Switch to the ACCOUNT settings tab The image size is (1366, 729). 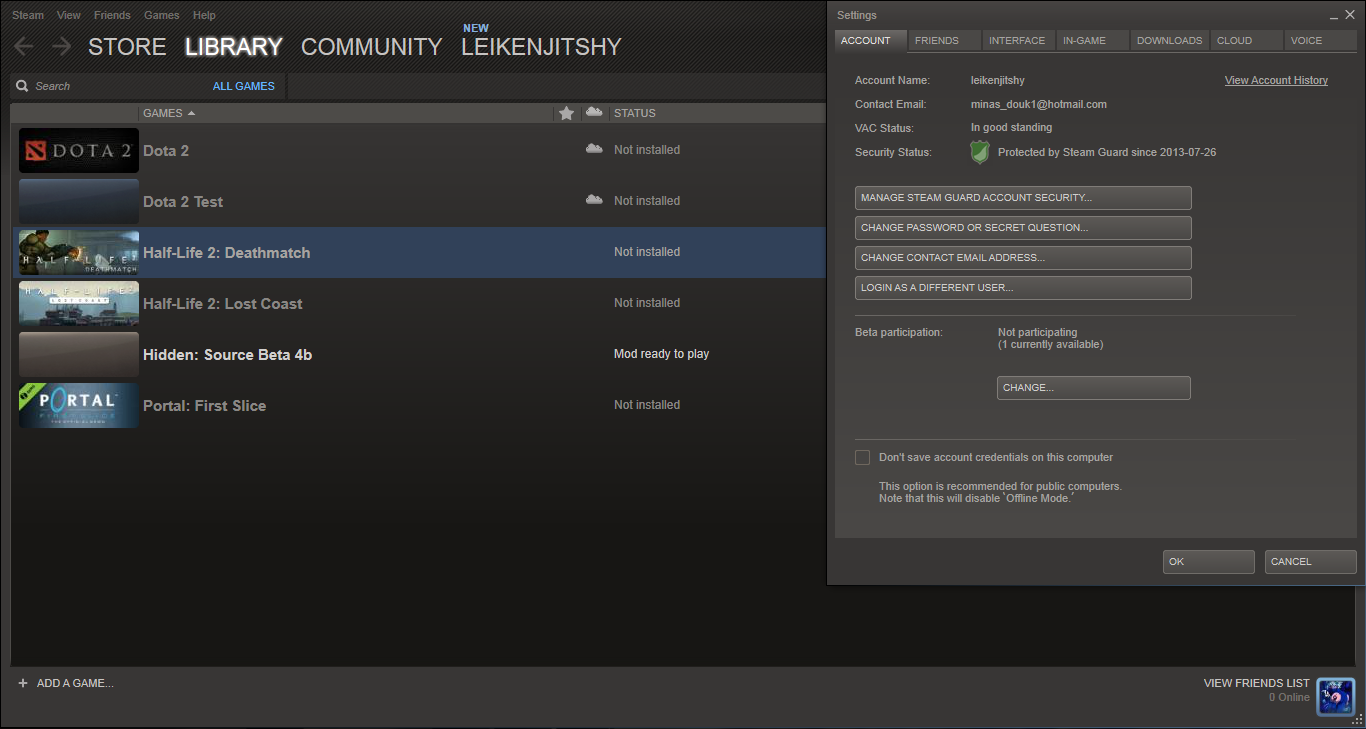(x=870, y=40)
